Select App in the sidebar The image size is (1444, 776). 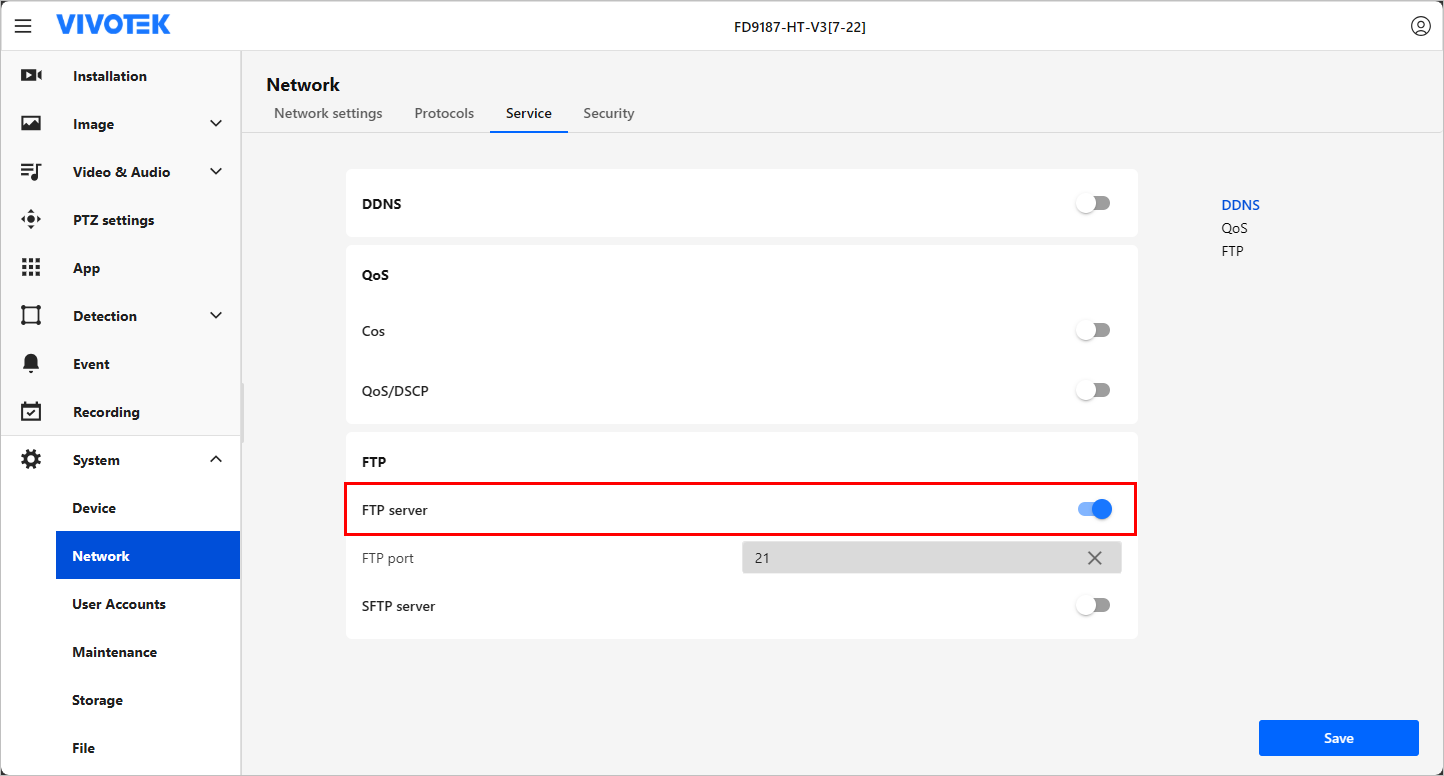pyautogui.click(x=86, y=268)
